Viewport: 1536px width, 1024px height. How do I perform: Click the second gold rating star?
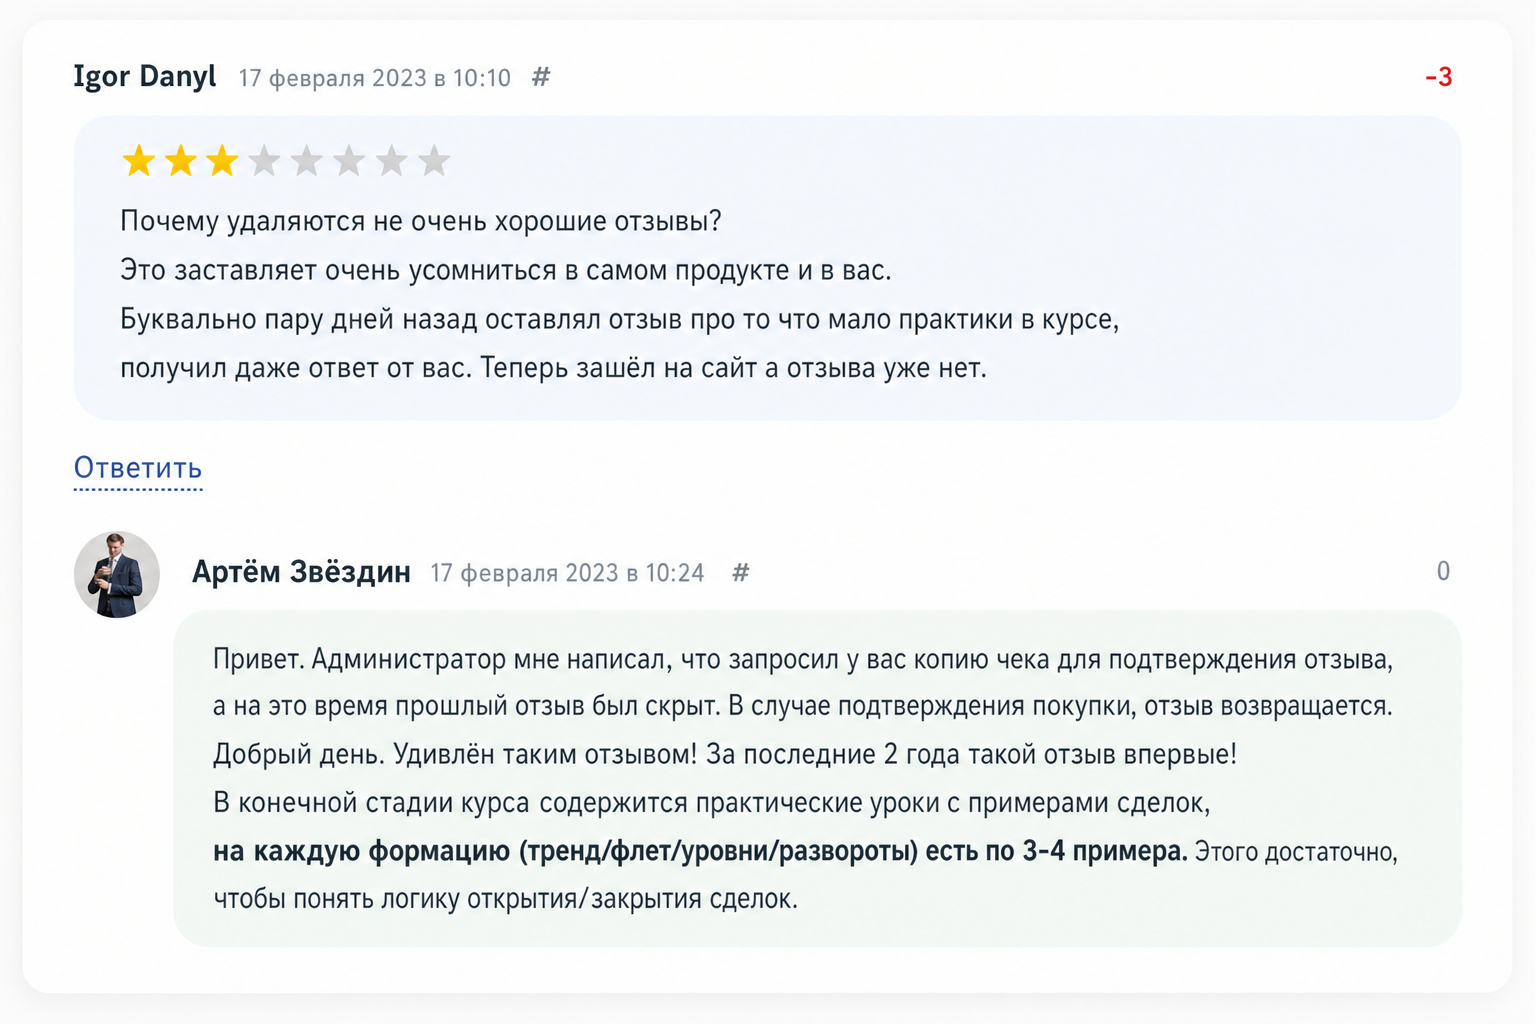(x=181, y=161)
